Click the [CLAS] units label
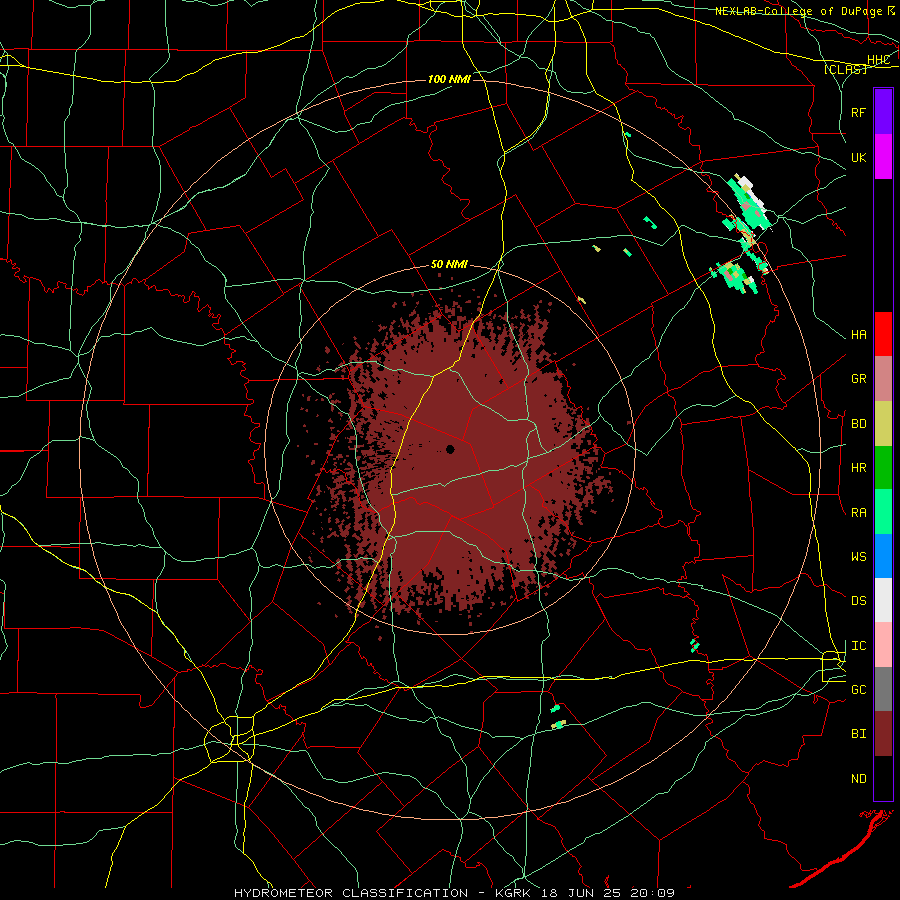 pyautogui.click(x=845, y=69)
